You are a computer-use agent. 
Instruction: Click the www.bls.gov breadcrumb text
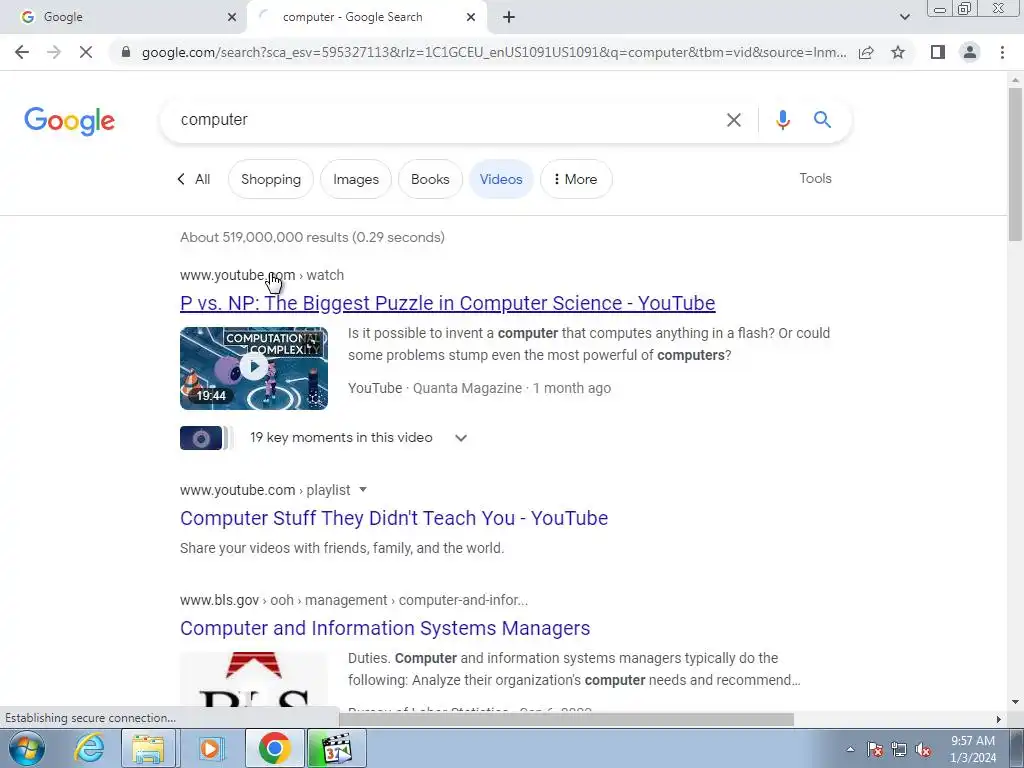coord(219,600)
